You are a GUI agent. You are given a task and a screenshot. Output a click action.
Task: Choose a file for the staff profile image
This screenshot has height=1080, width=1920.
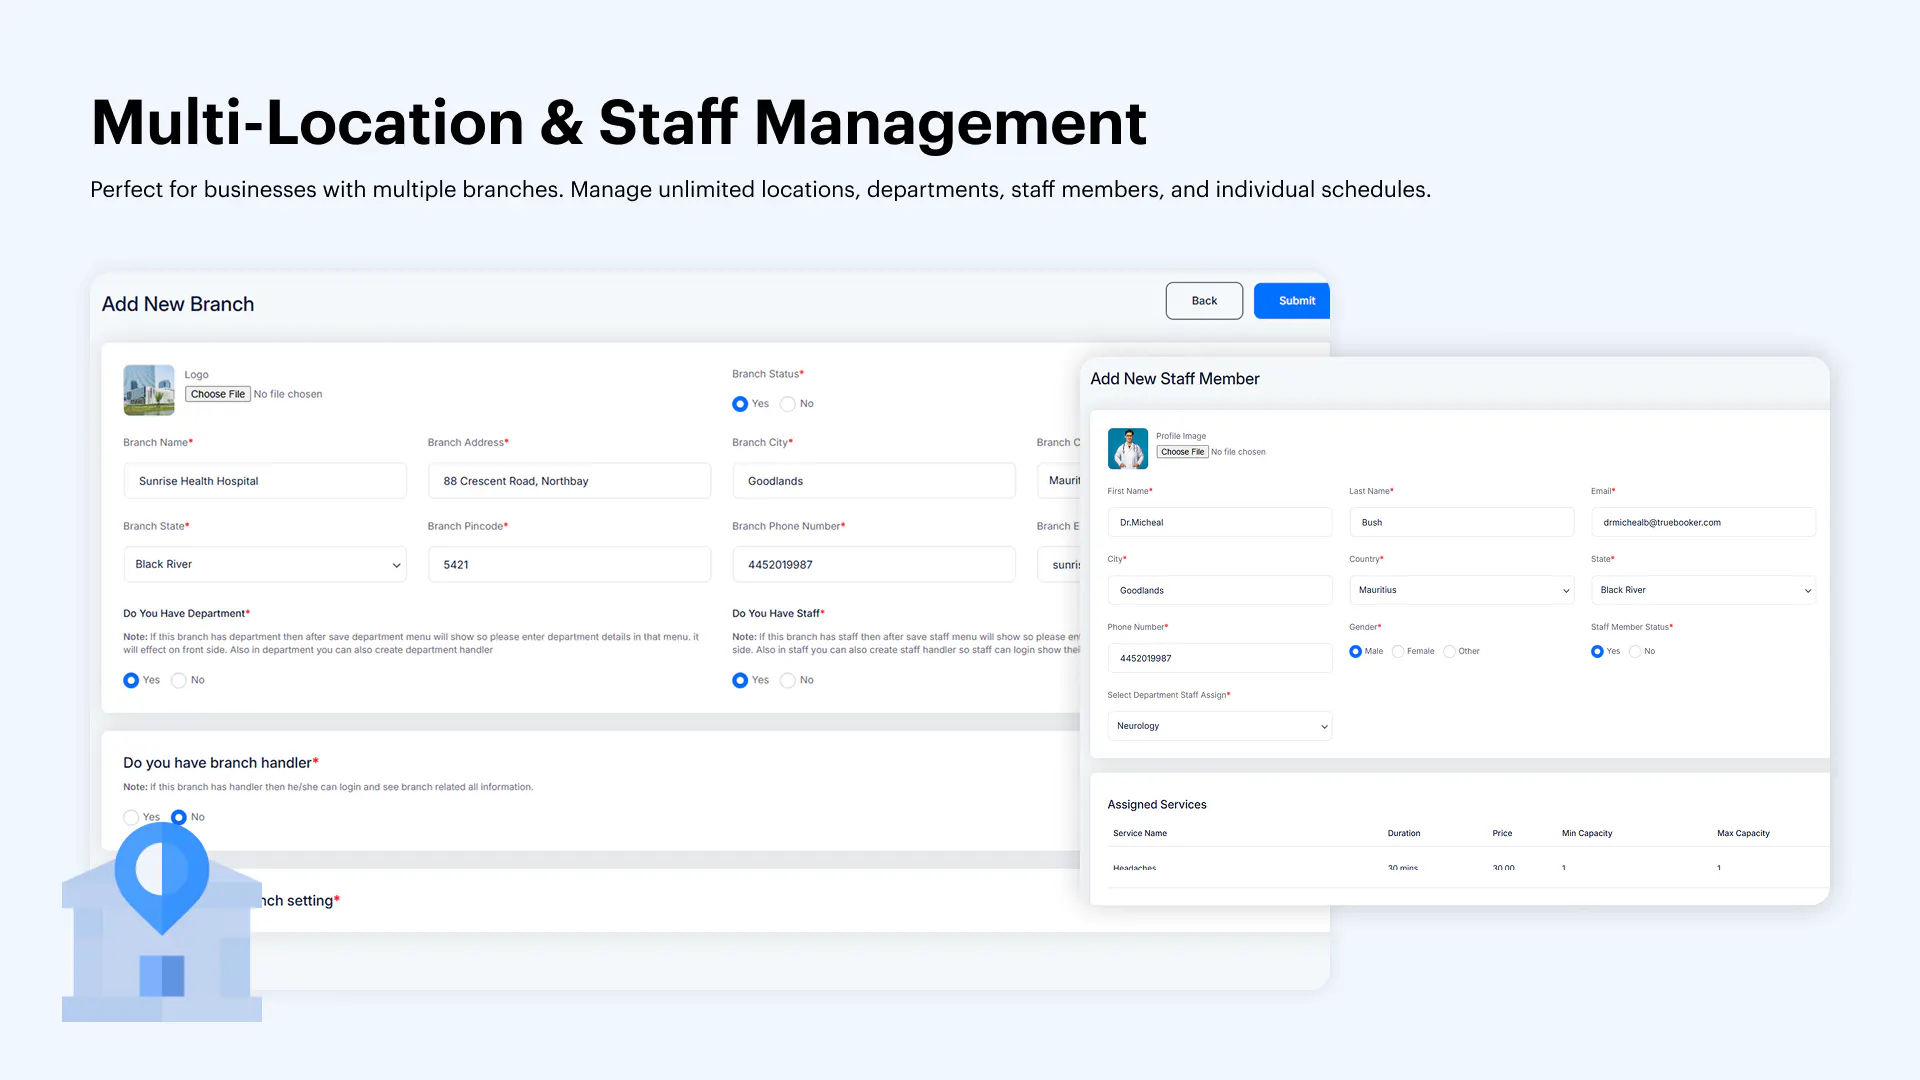coord(1182,452)
